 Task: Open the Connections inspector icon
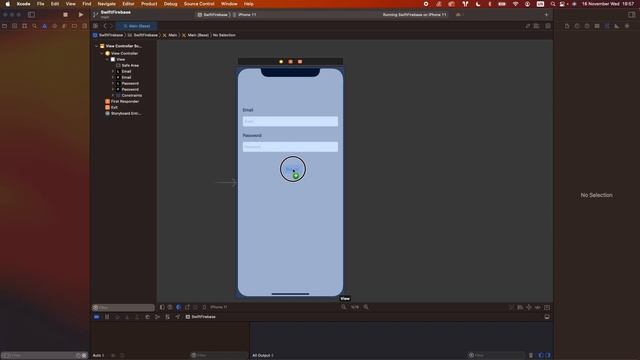pyautogui.click(x=627, y=26)
